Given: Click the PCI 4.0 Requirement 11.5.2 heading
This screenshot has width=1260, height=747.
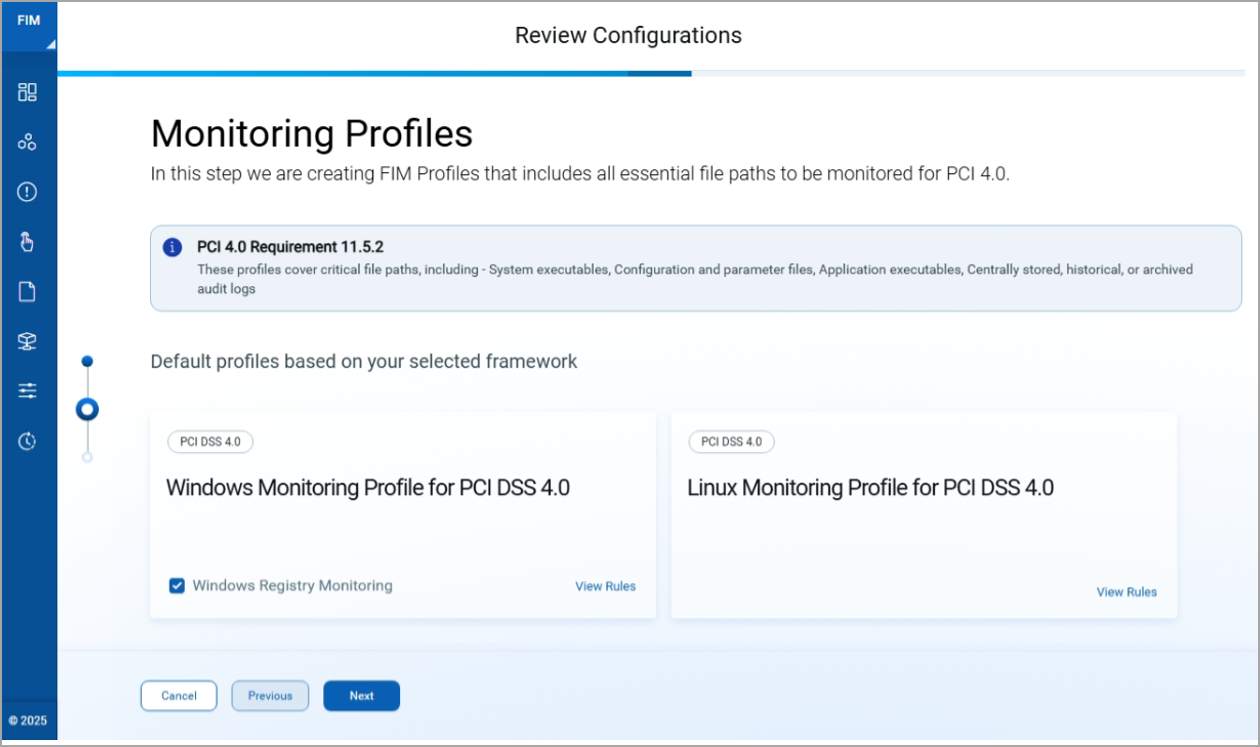Looking at the screenshot, I should tap(291, 246).
